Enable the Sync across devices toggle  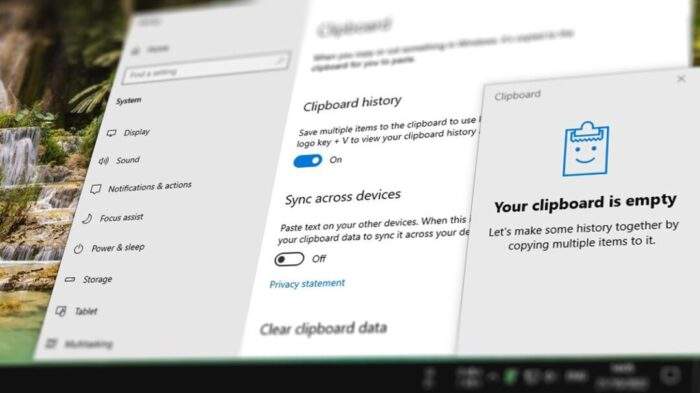(289, 259)
